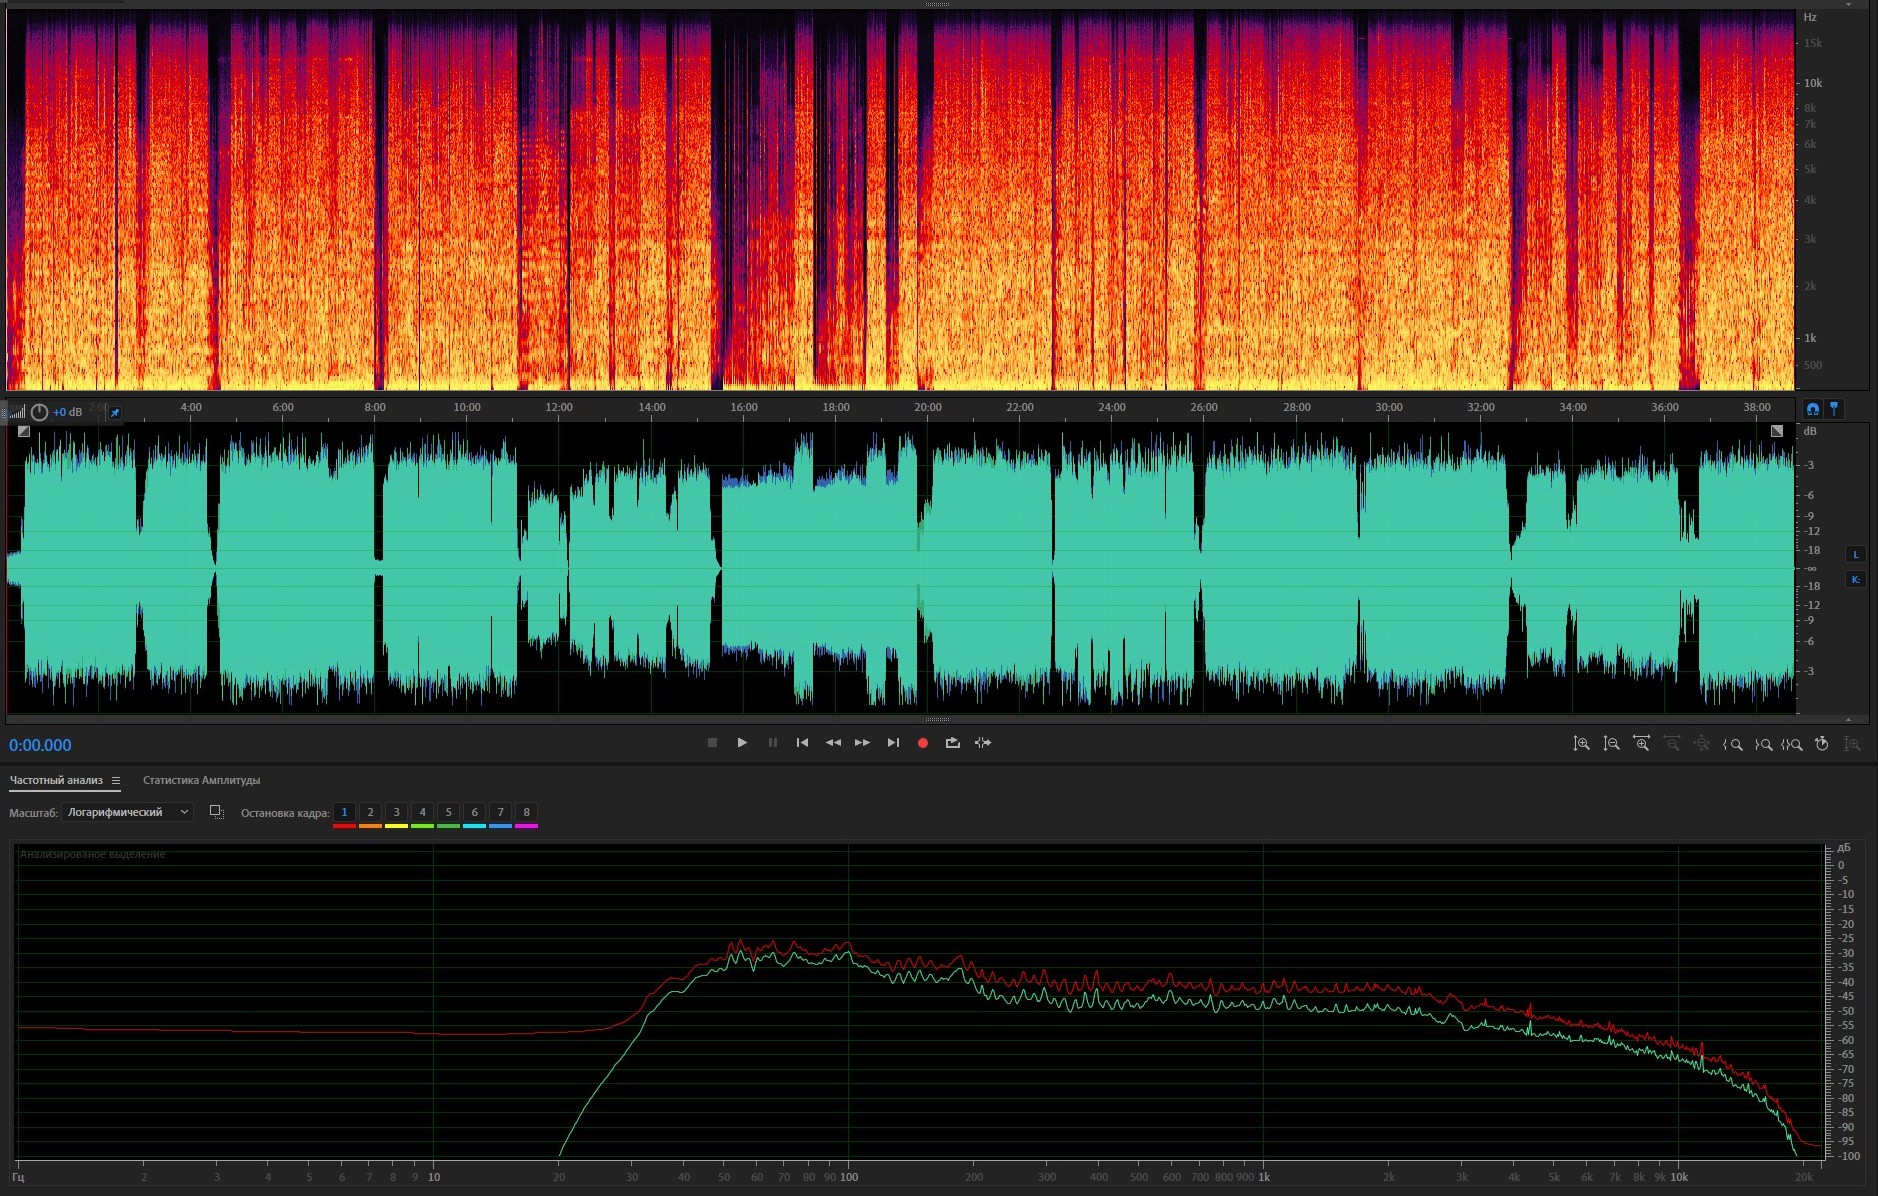The width and height of the screenshot is (1878, 1196).
Task: Start playback with the Play button
Action: coord(742,743)
